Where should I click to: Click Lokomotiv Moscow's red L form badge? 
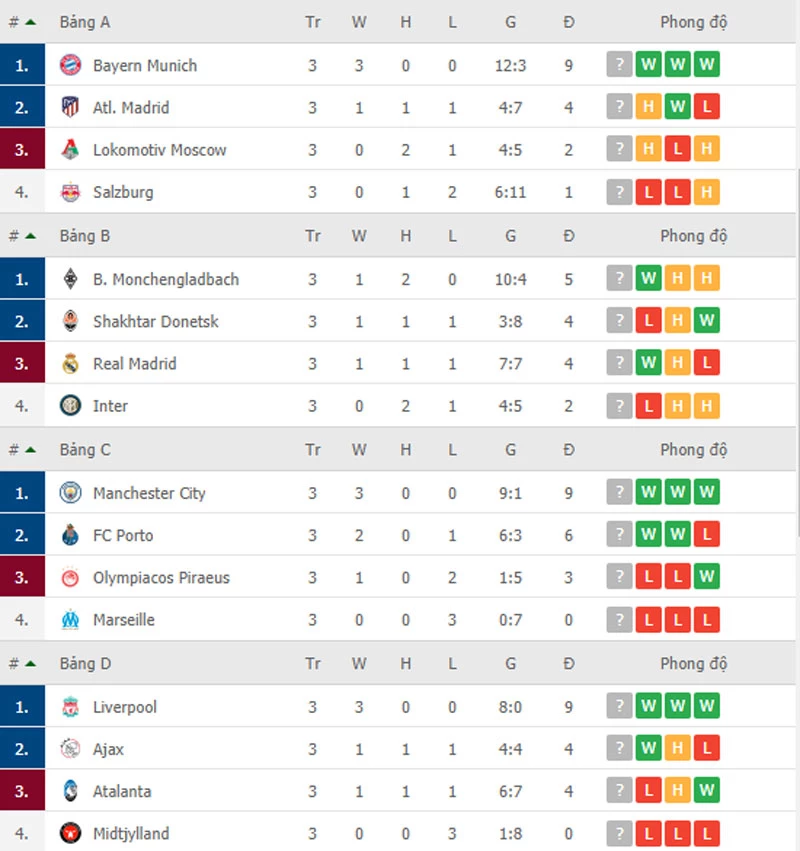[x=677, y=149]
